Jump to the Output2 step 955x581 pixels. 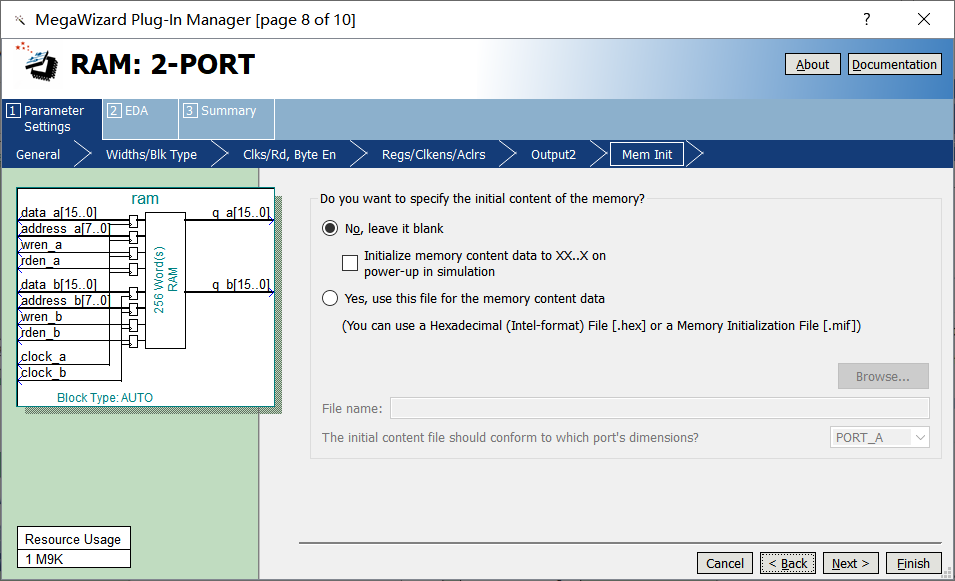pyautogui.click(x=553, y=154)
